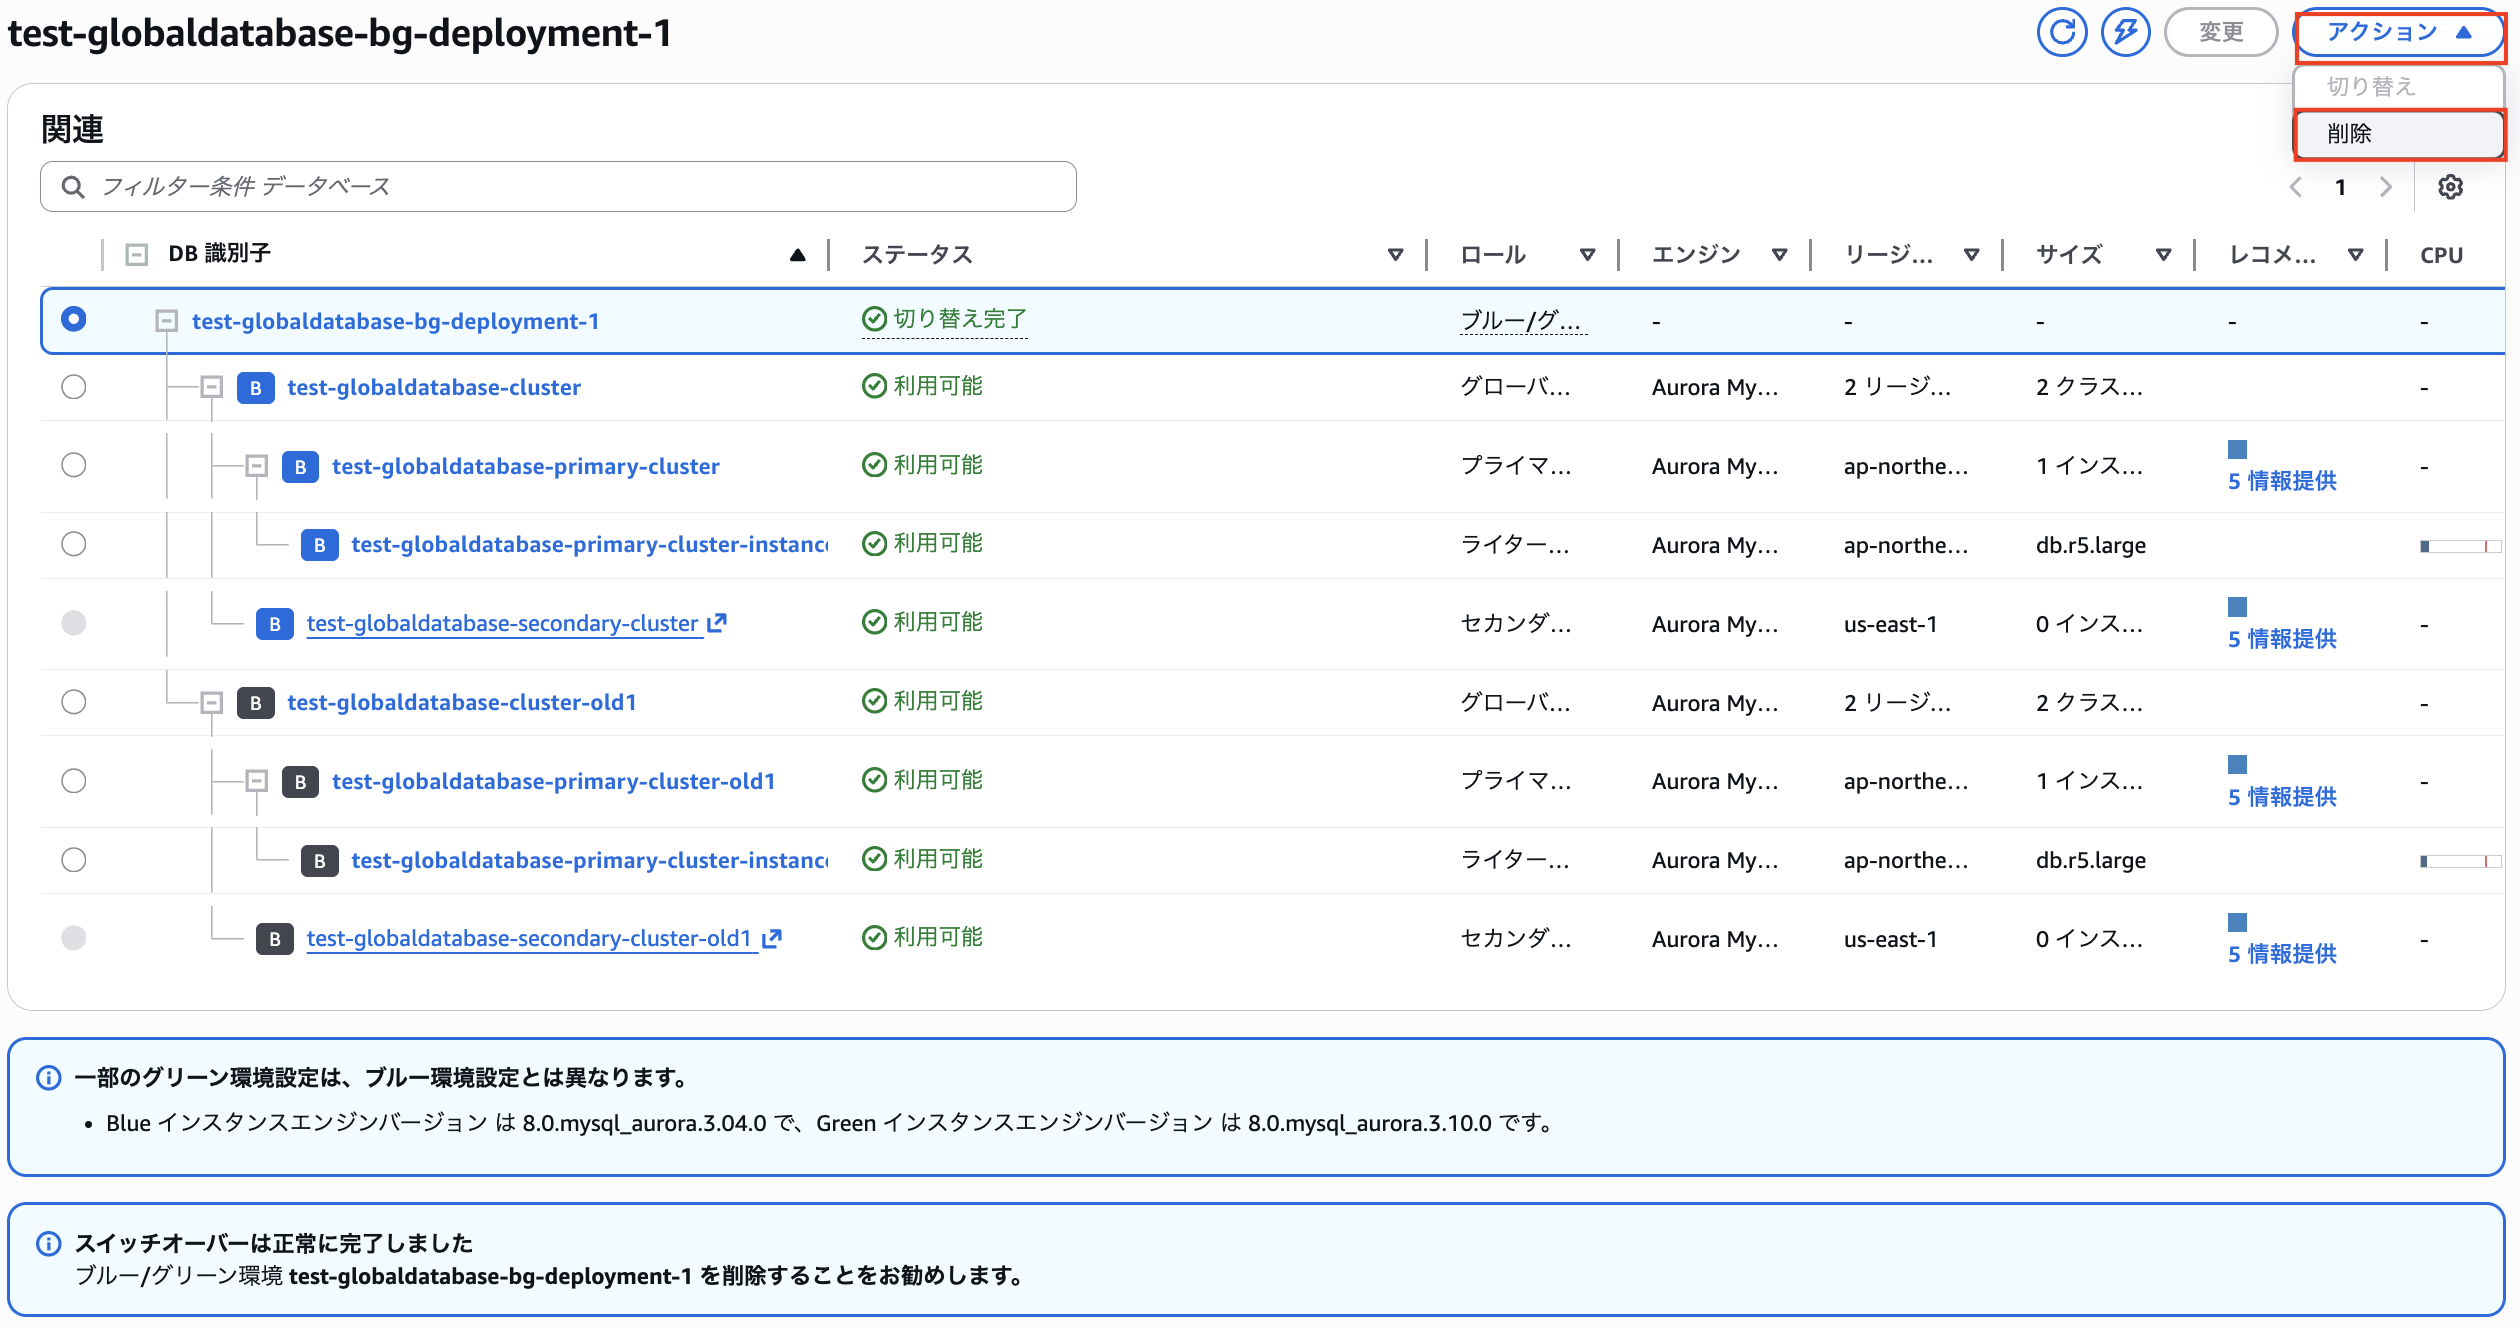The height and width of the screenshot is (1328, 2520).
Task: Open table preferences via the gear icon
Action: pyautogui.click(x=2451, y=187)
